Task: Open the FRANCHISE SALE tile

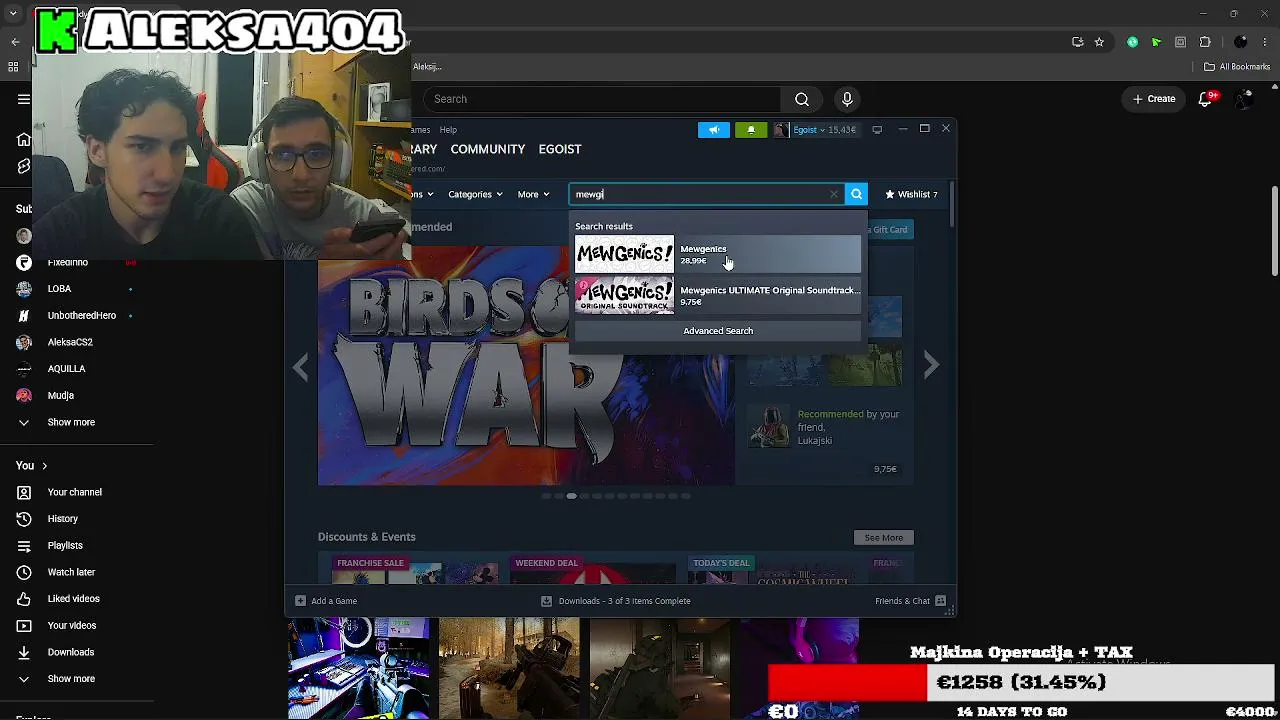Action: pyautogui.click(x=416, y=569)
